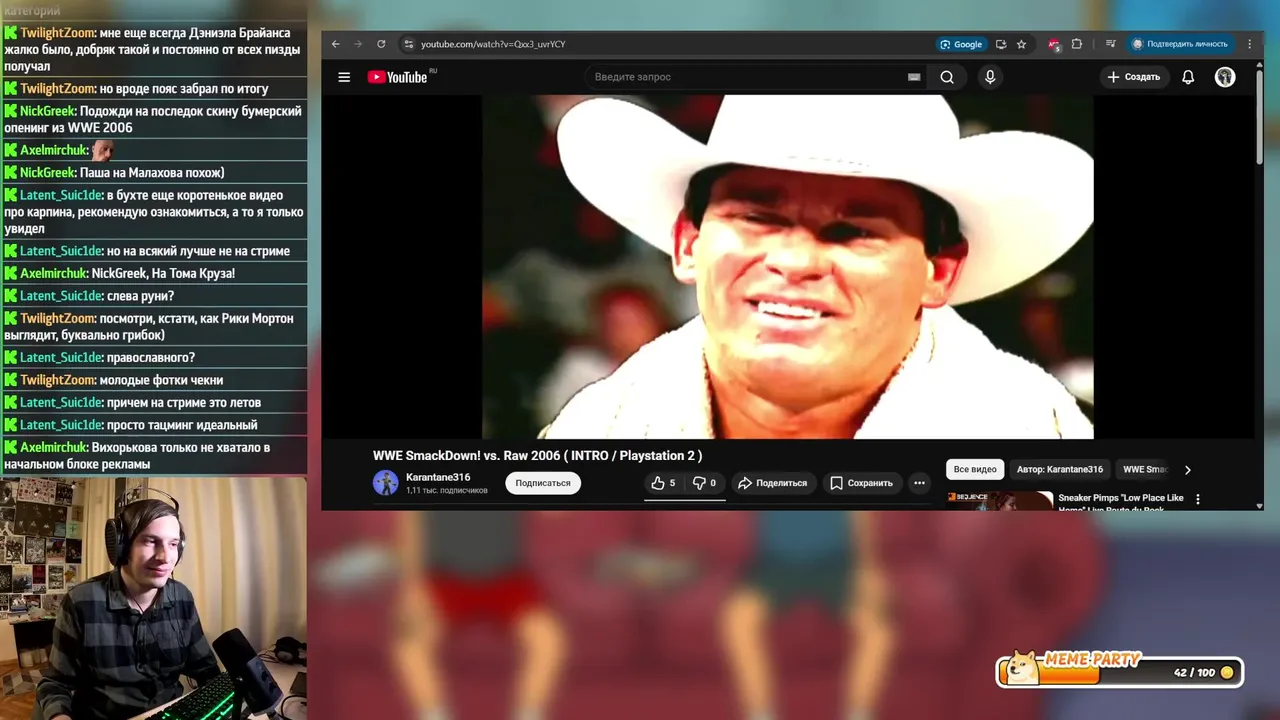Start voice search with microphone
This screenshot has height=720, width=1280.
(990, 77)
